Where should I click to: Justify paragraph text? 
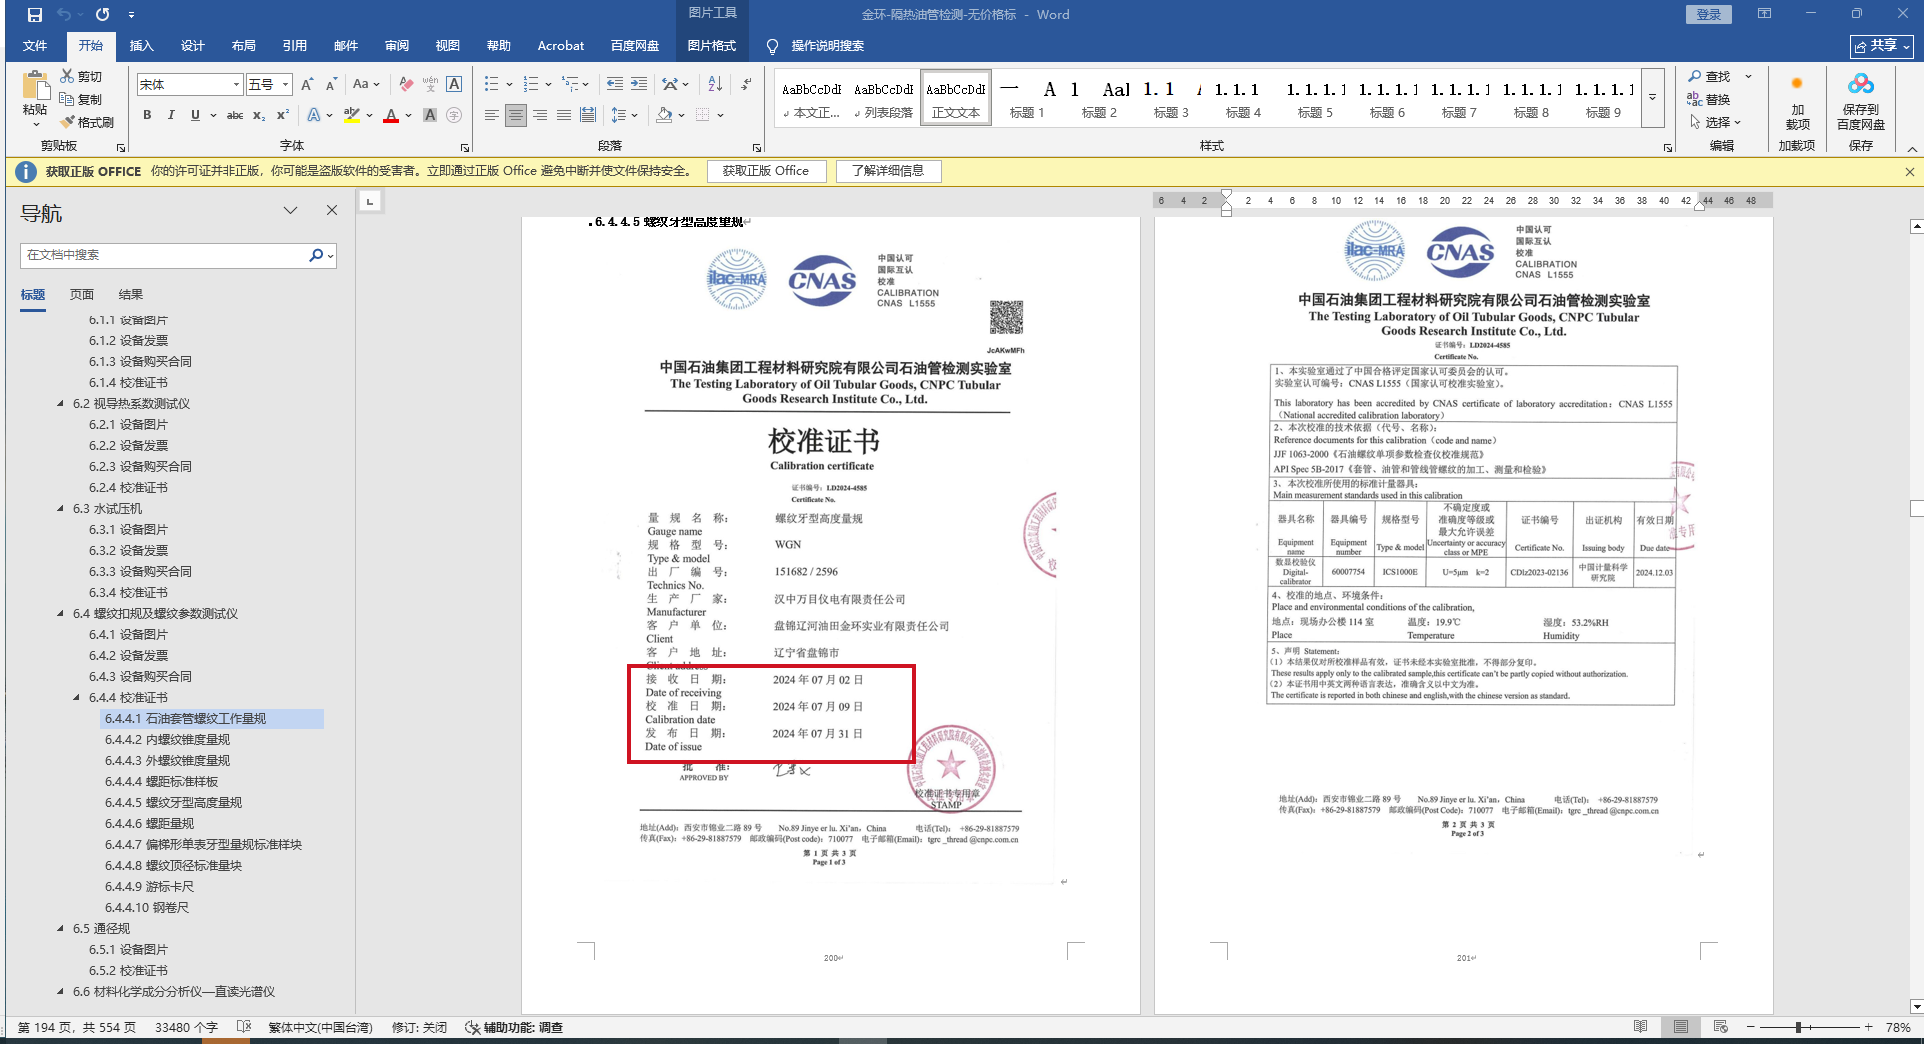click(564, 115)
